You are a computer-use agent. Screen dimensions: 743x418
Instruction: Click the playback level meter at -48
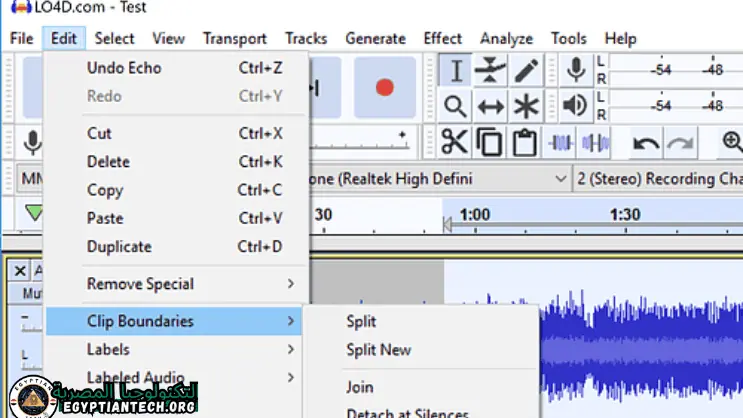click(x=712, y=105)
